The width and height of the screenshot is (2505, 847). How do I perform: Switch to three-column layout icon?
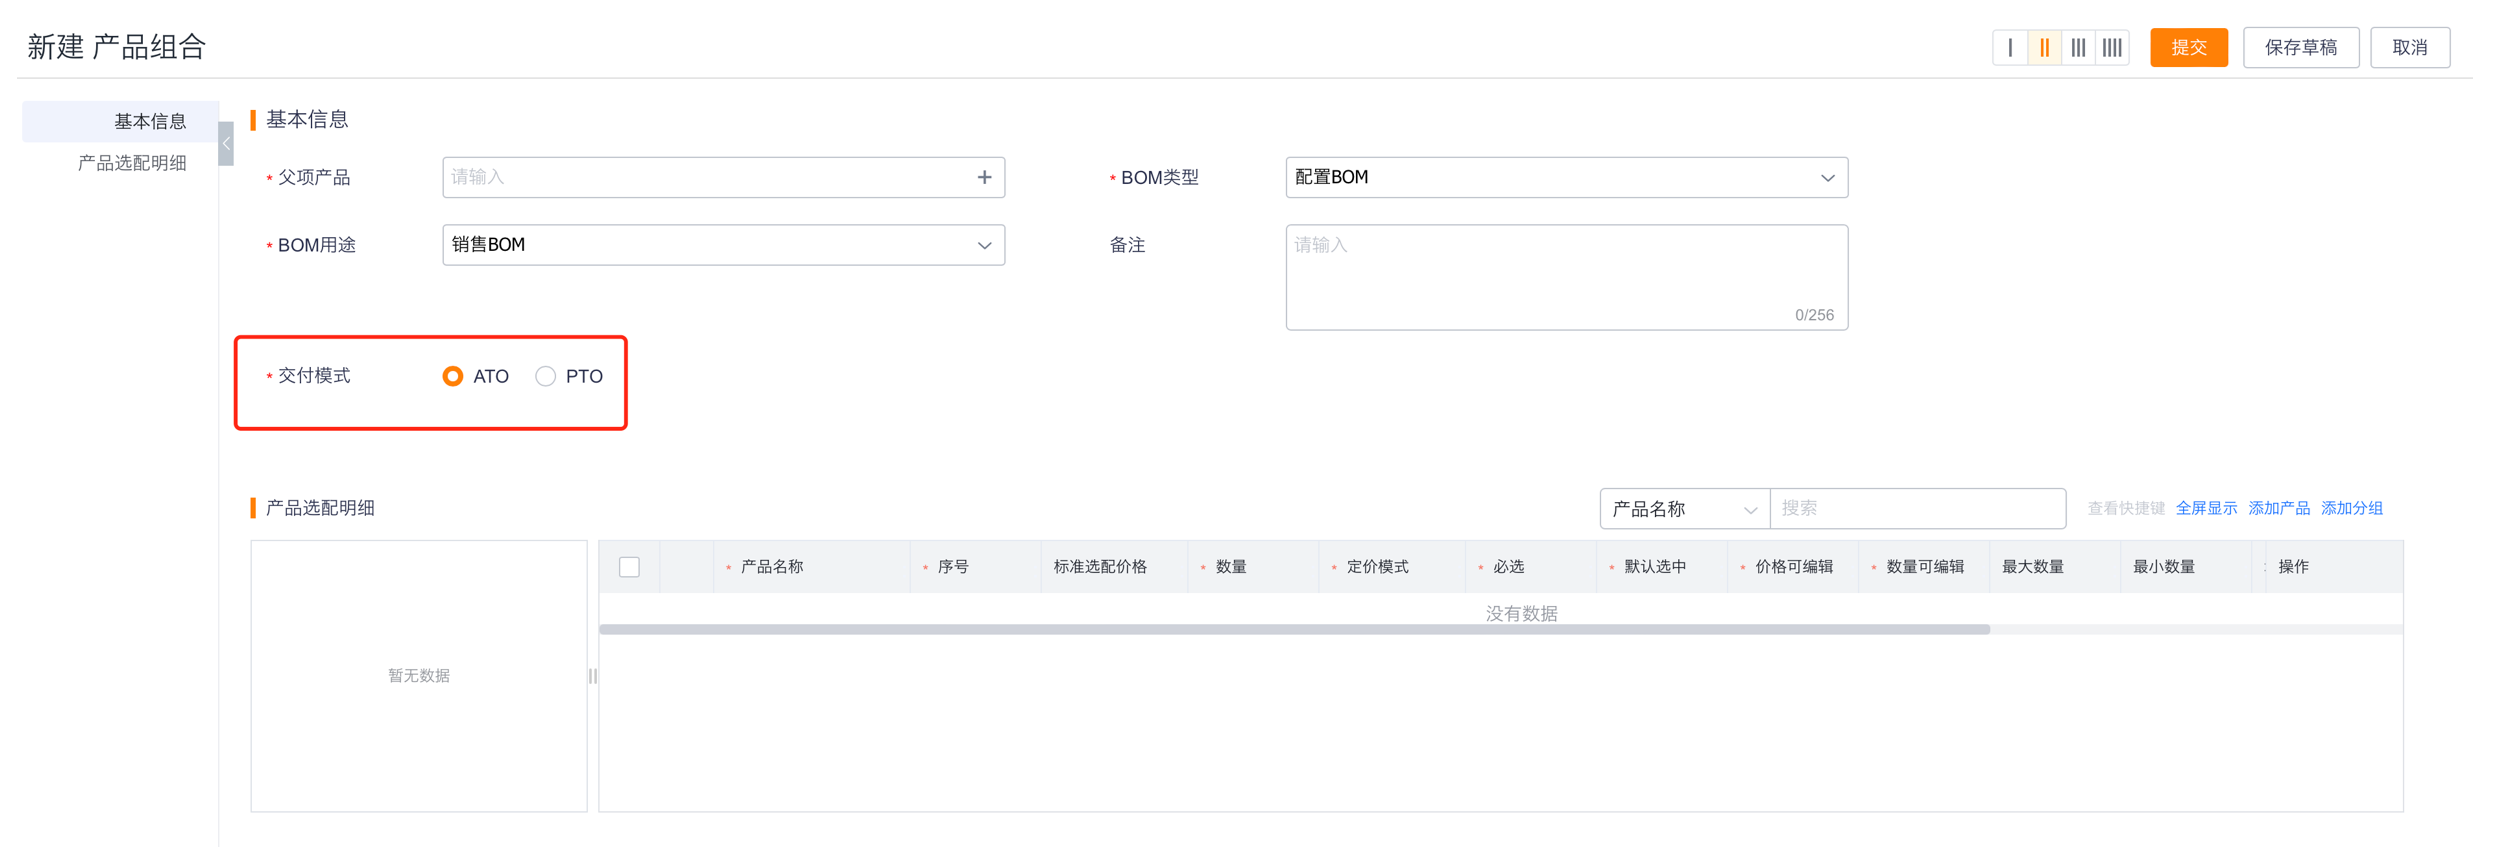point(2078,48)
